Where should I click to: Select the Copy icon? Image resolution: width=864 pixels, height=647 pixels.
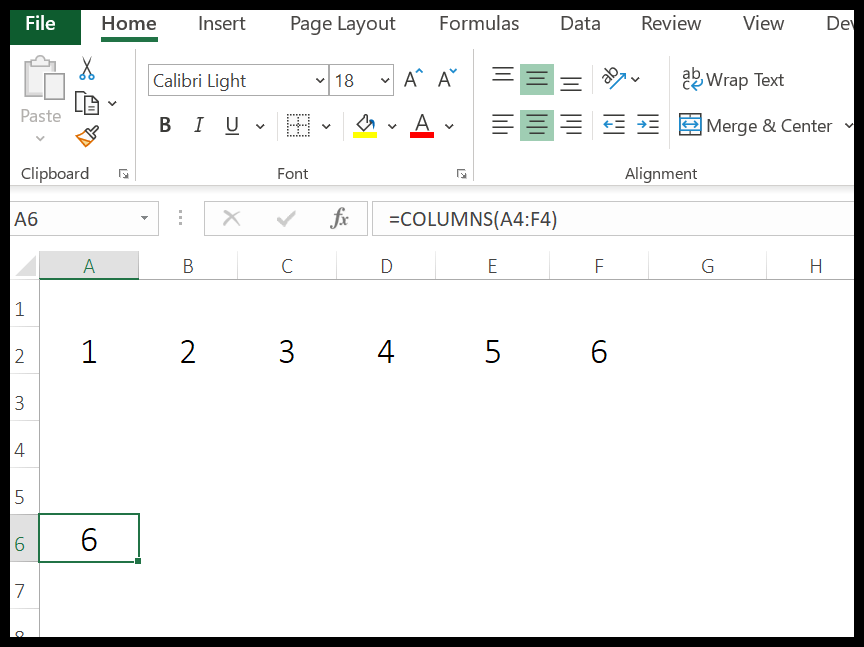85,103
